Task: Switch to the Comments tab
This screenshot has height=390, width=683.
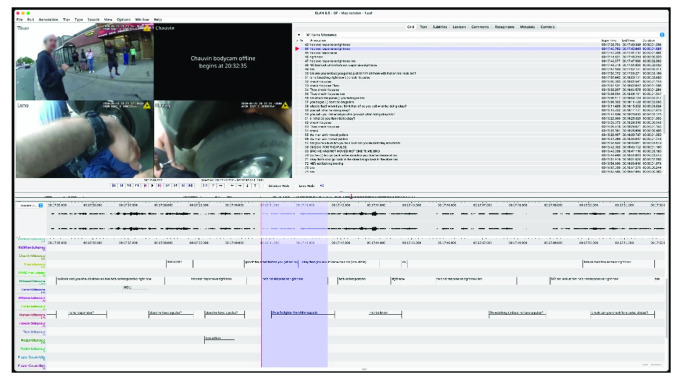Action: (480, 27)
